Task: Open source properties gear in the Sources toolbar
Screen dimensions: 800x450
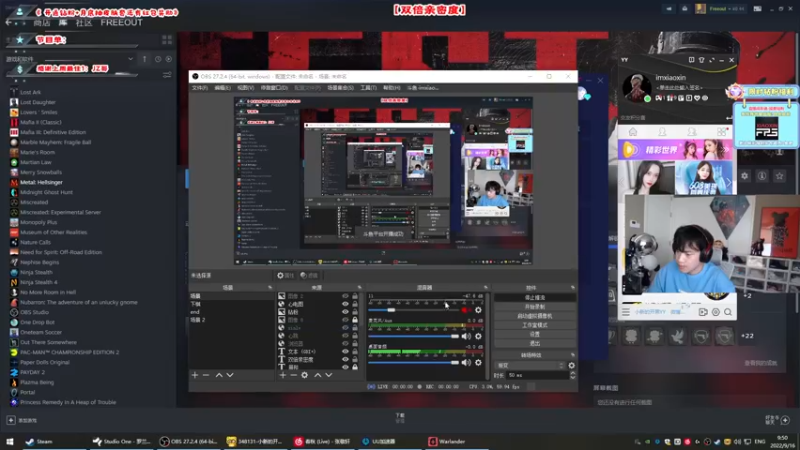Action: point(305,375)
